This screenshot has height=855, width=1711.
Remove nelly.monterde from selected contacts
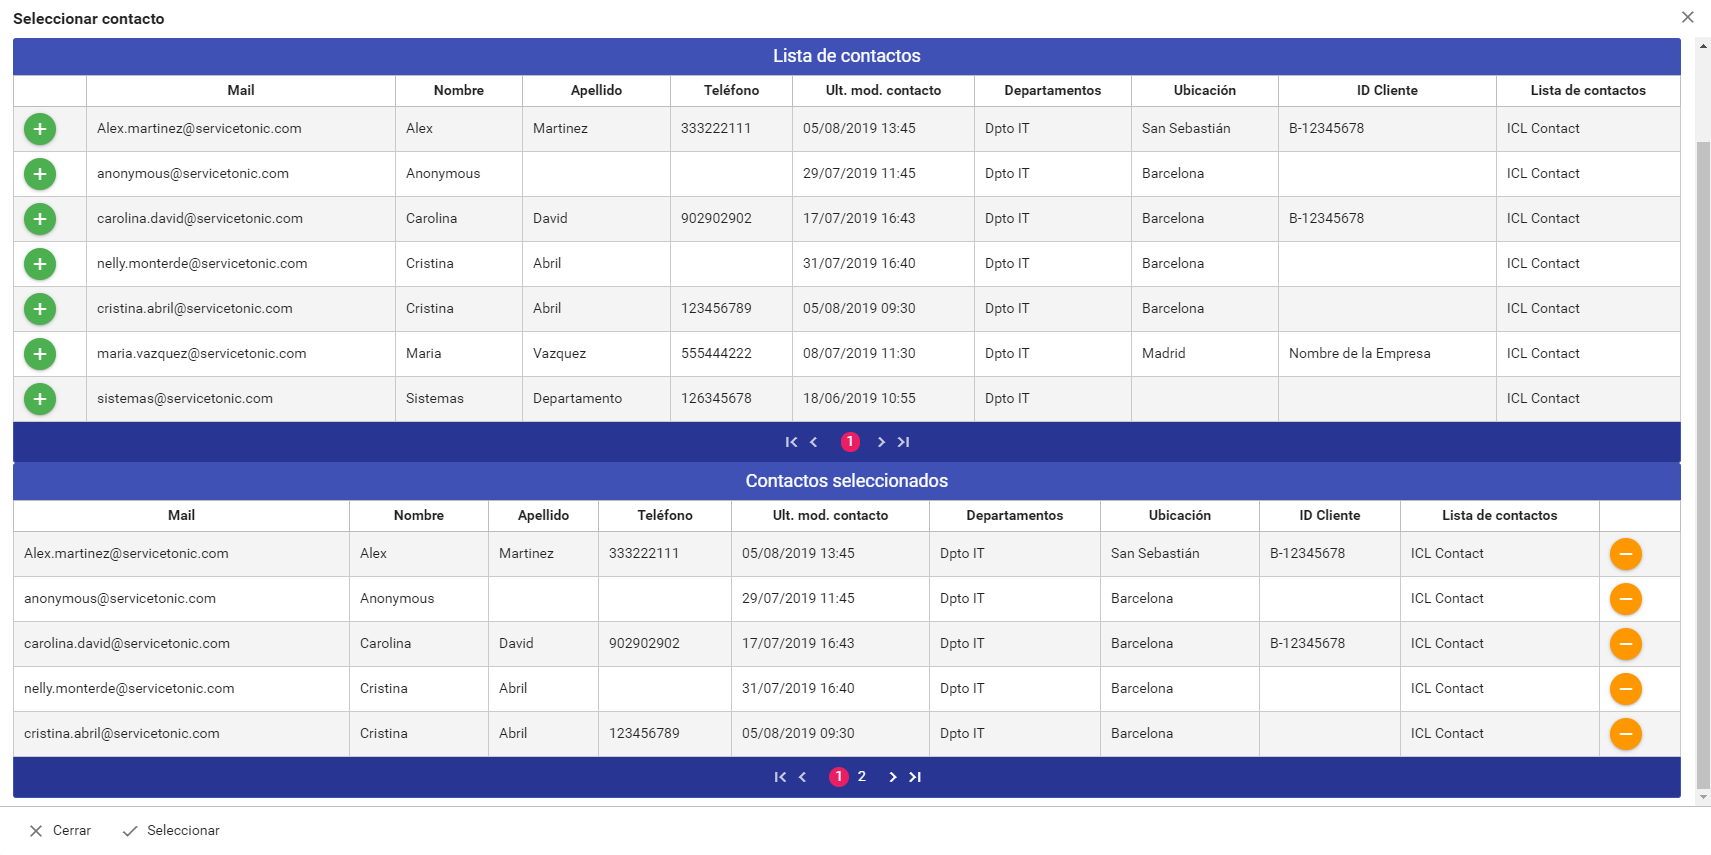(1626, 689)
